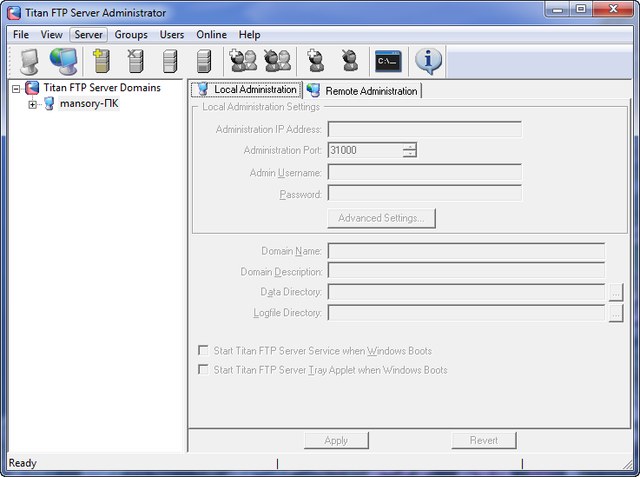This screenshot has height=477, width=640.
Task: Click the Apply button
Action: [336, 440]
